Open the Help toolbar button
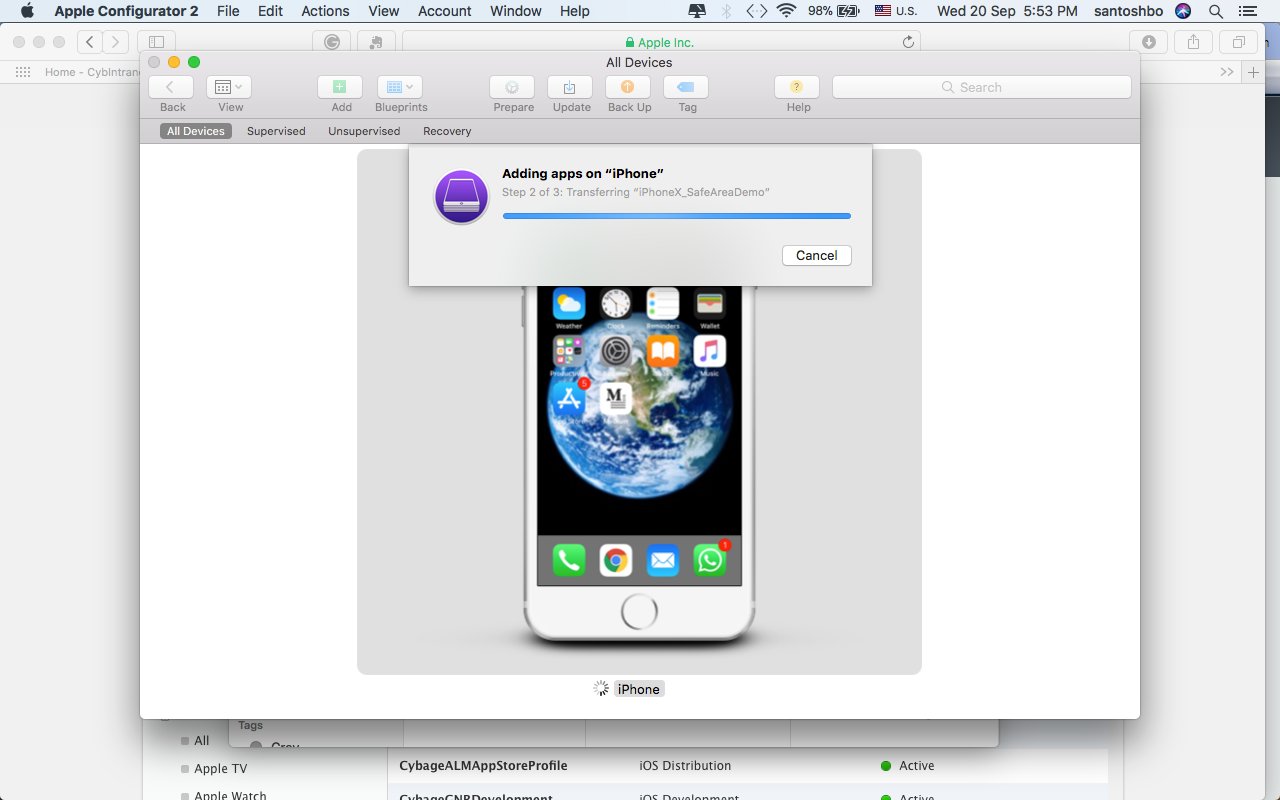The height and width of the screenshot is (800, 1280). pos(797,87)
